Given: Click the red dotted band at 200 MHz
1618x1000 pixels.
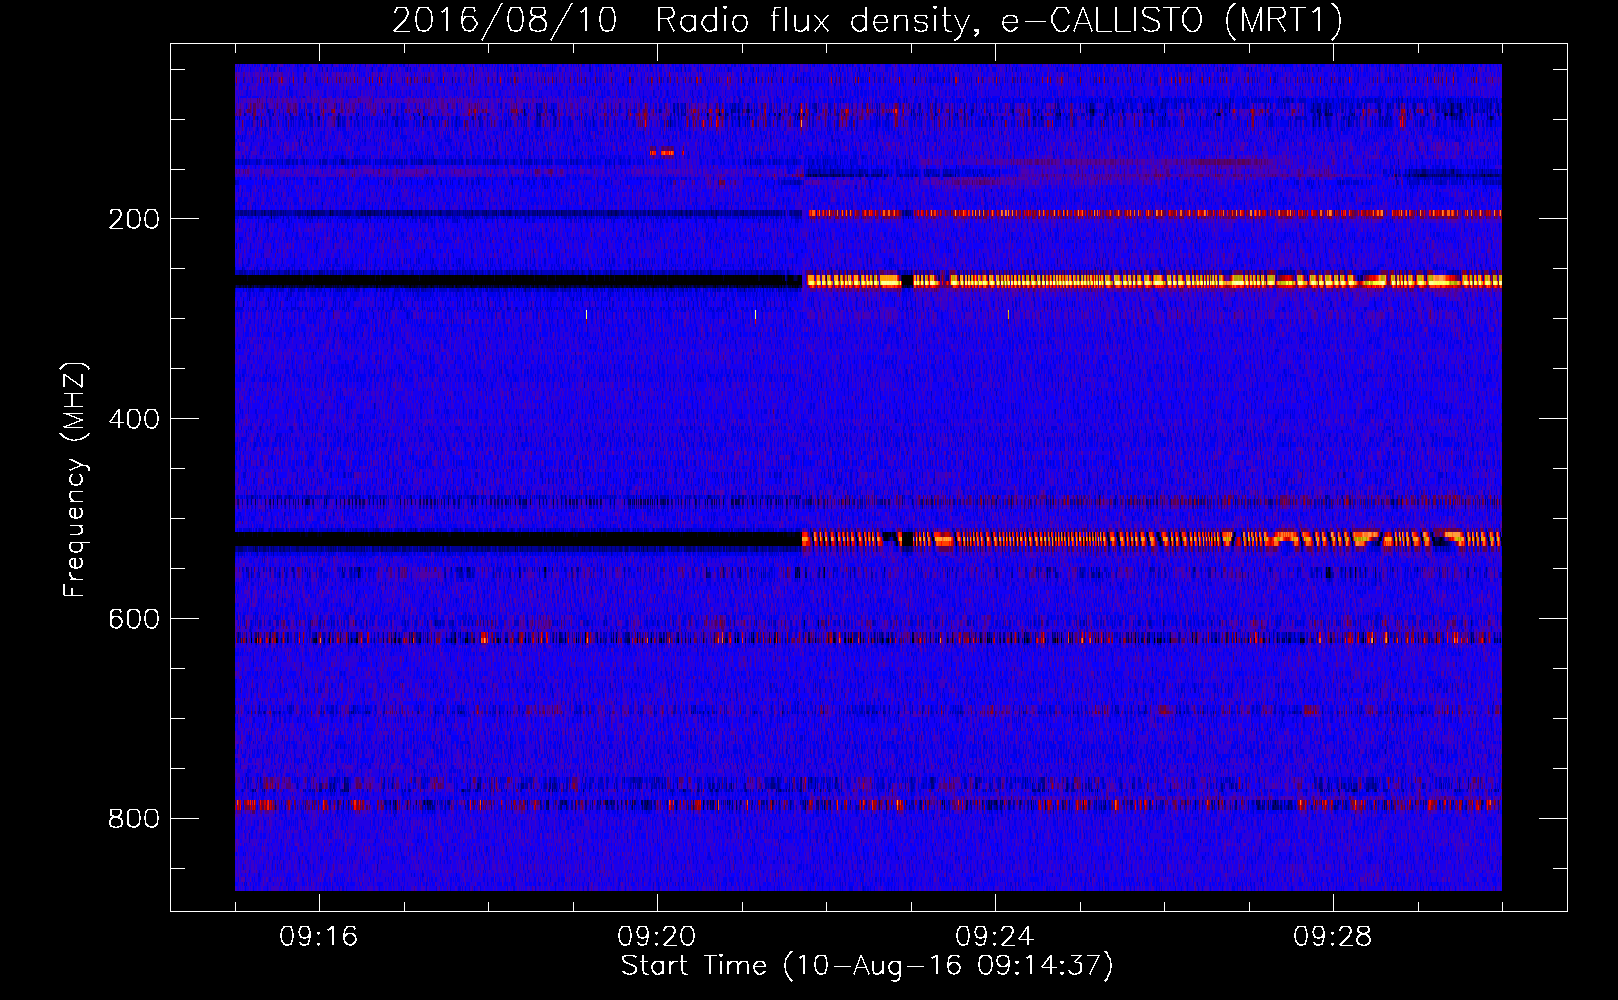Looking at the screenshot, I should pyautogui.click(x=1155, y=213).
